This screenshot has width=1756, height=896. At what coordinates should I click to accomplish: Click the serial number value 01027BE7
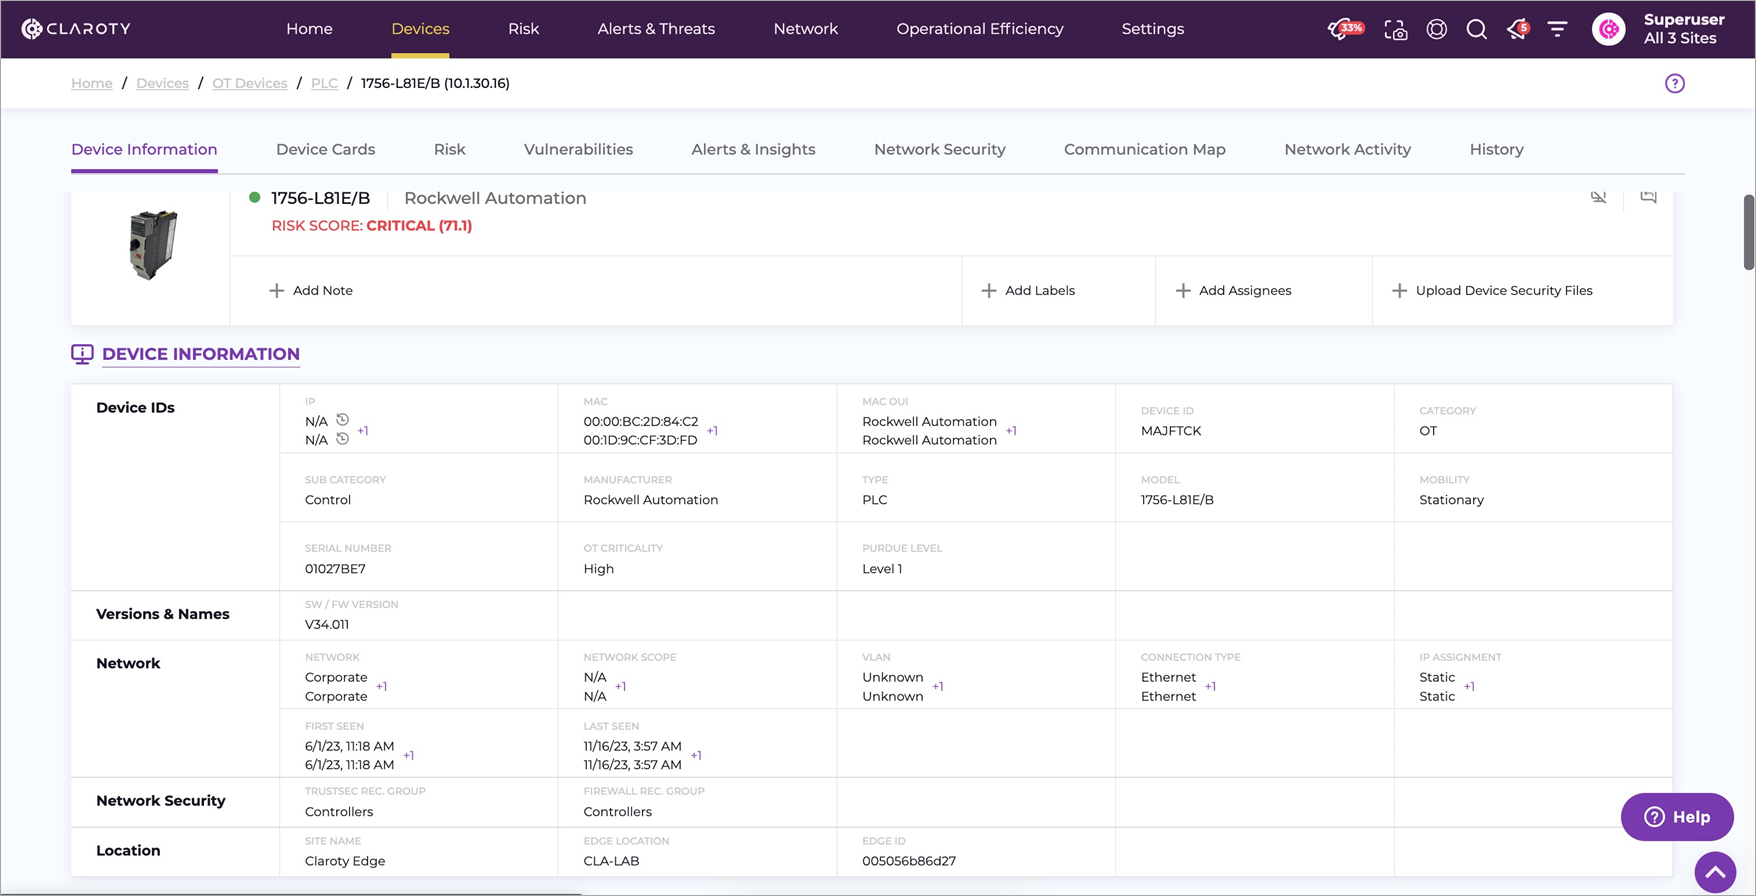[x=335, y=569]
